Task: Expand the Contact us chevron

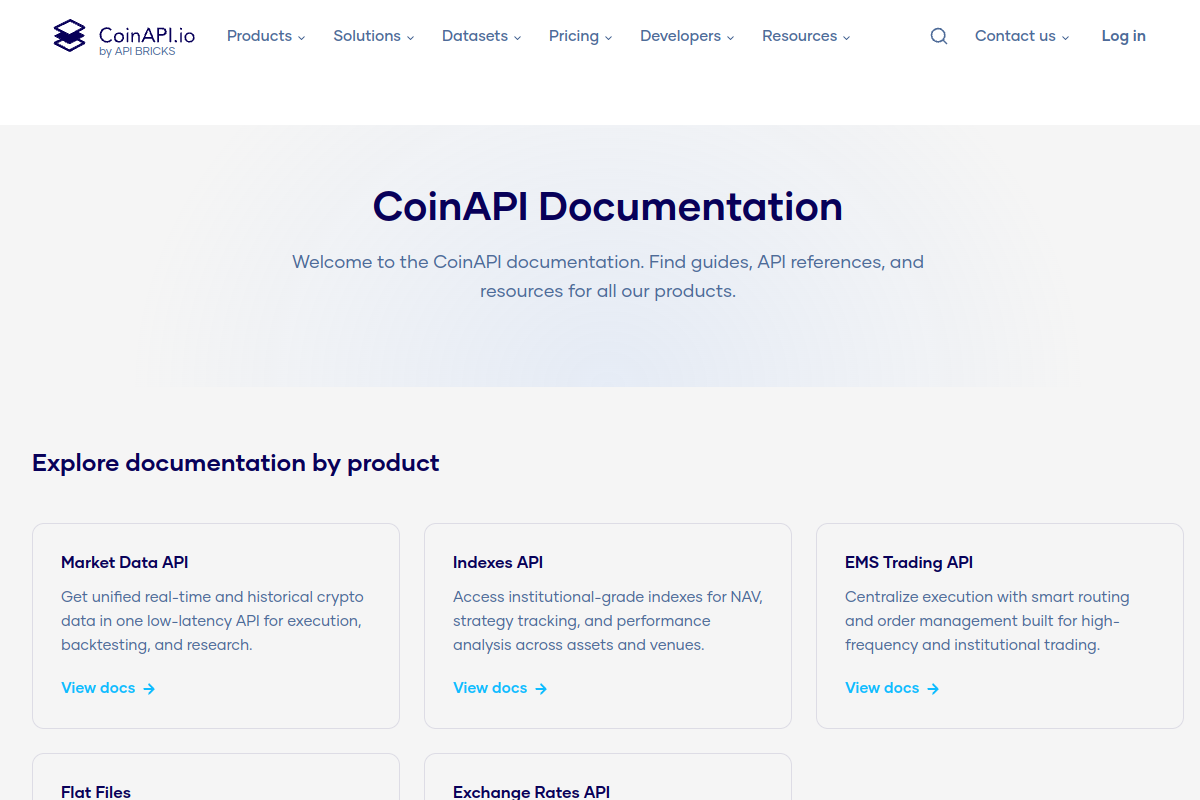Action: coord(1065,37)
